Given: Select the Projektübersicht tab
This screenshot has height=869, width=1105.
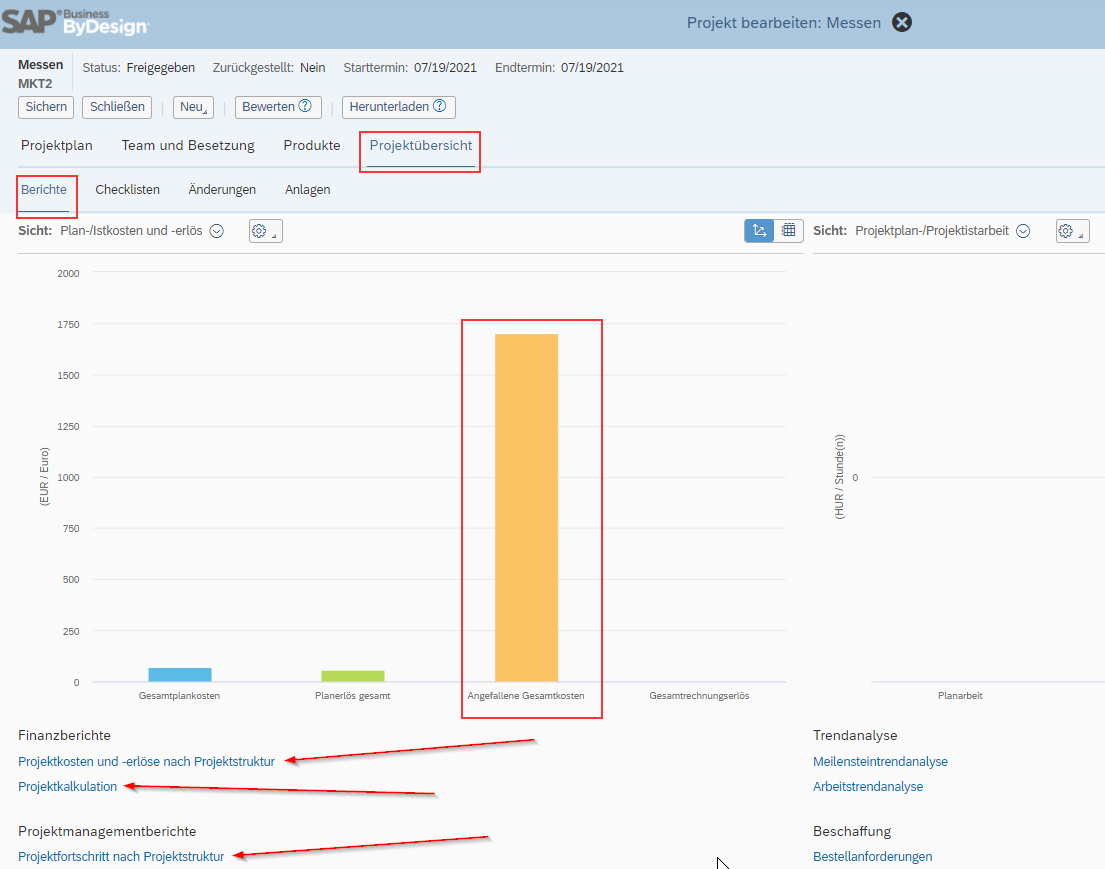Looking at the screenshot, I should pos(421,145).
